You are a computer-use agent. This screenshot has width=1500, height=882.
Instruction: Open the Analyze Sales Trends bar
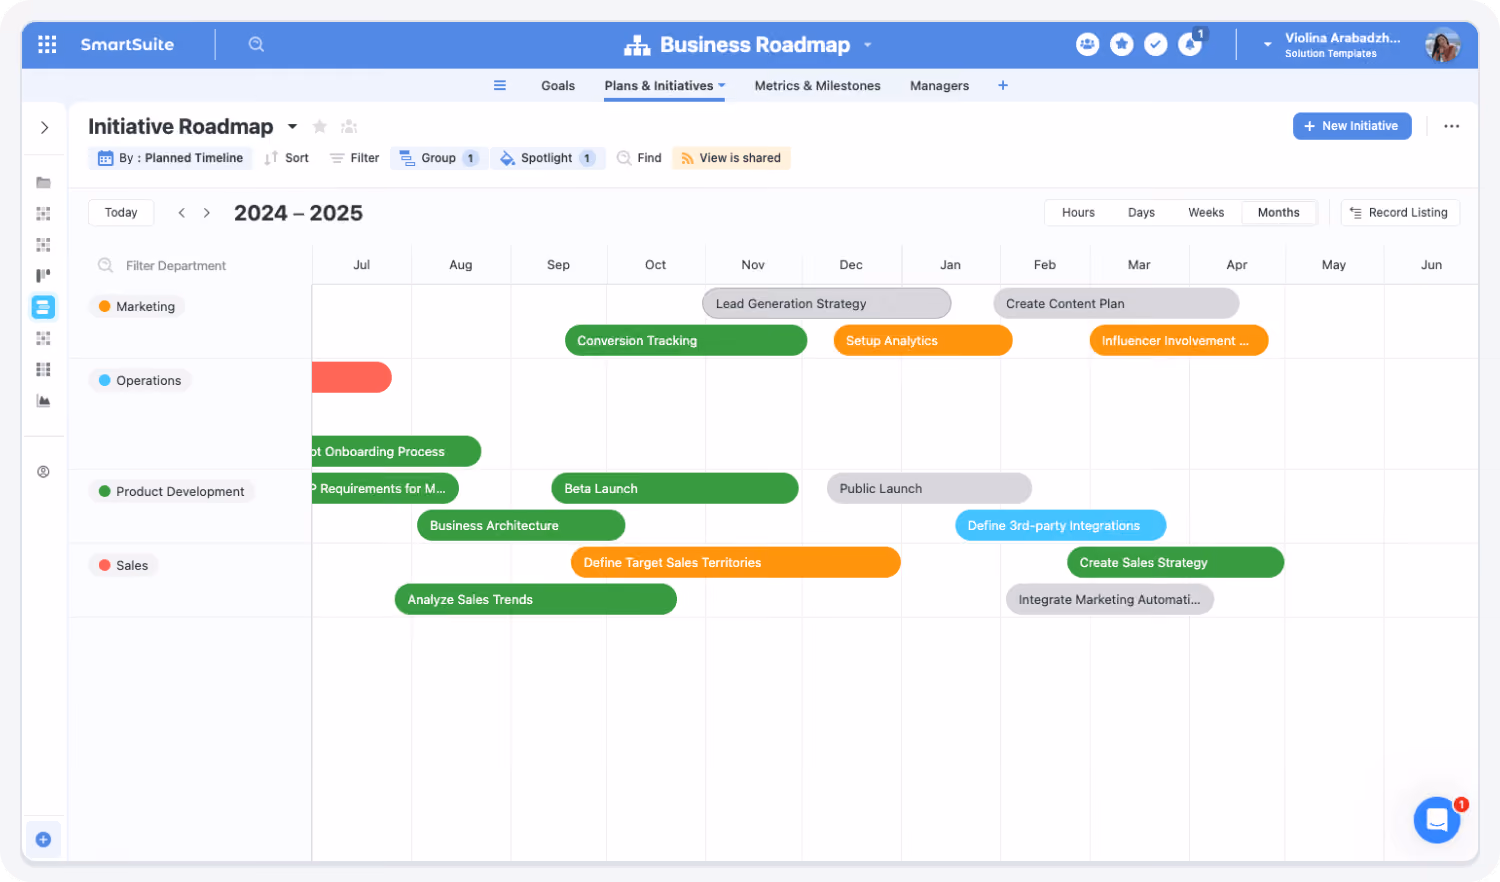click(536, 599)
